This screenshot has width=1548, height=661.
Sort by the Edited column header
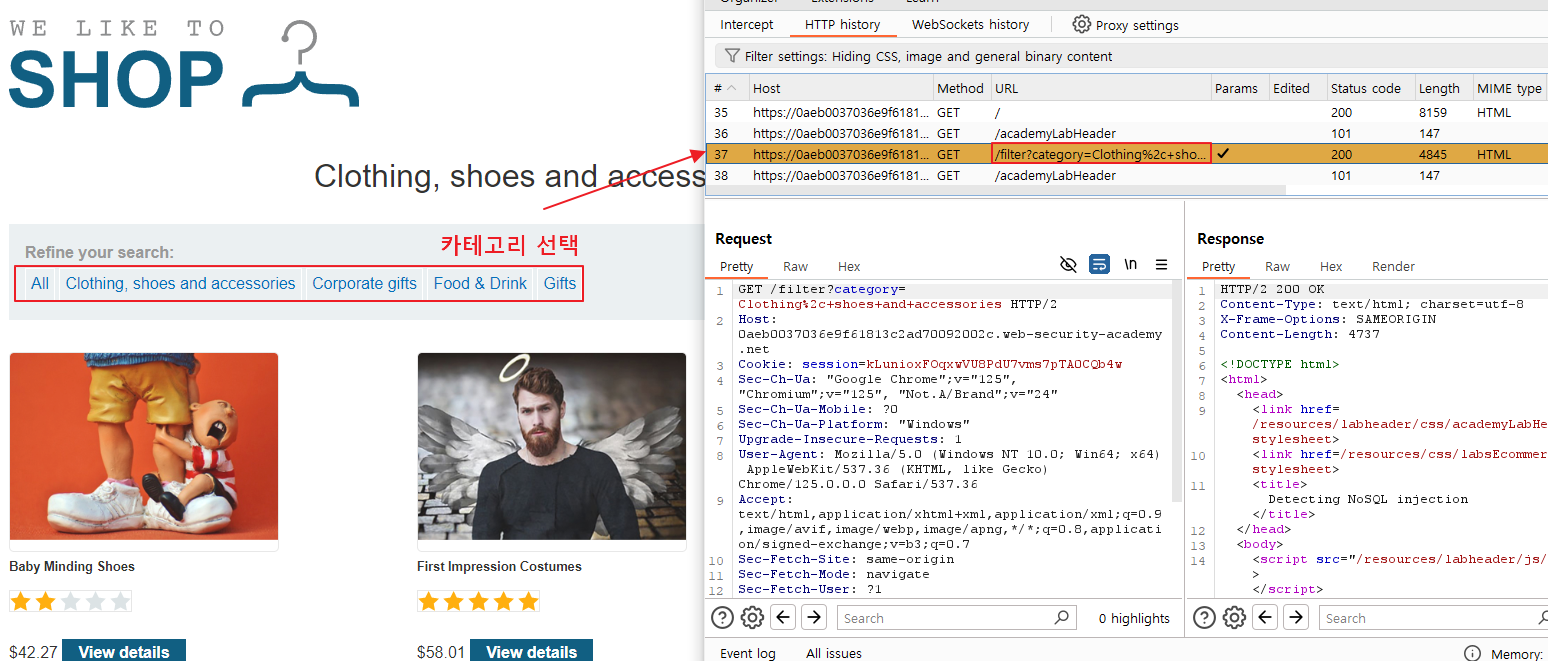click(1298, 88)
